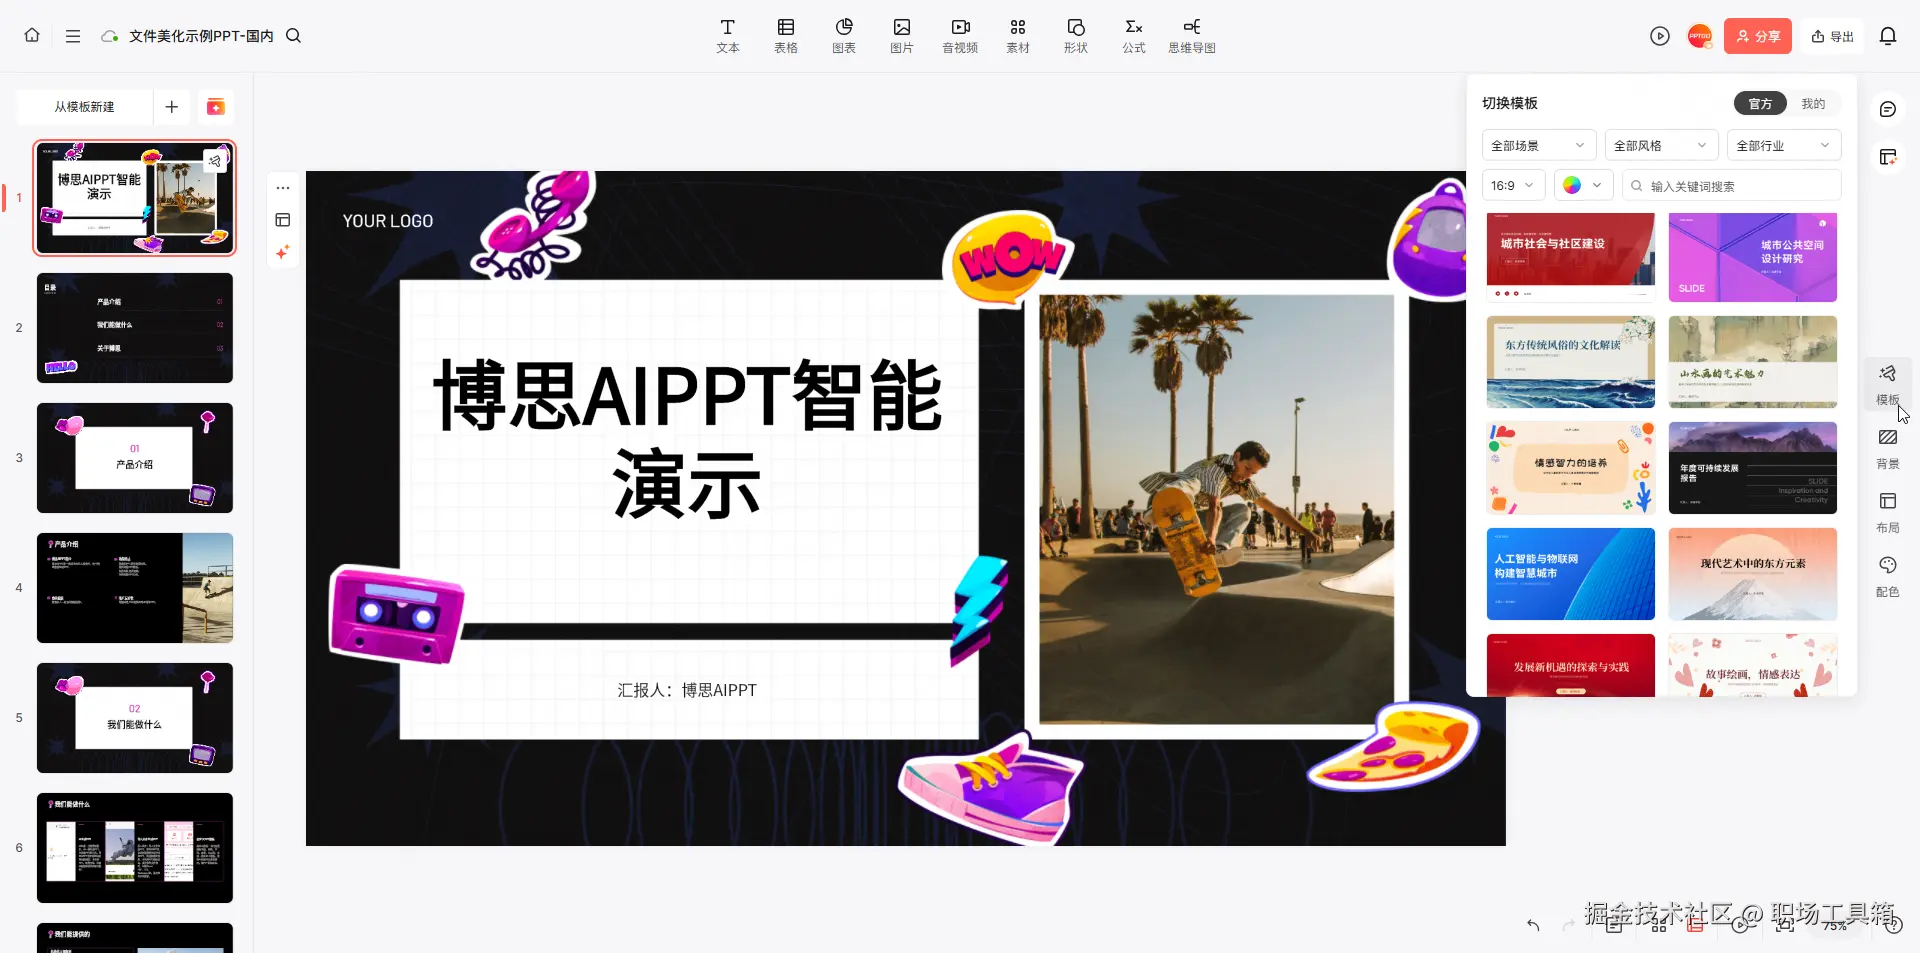Choose the 东方传统风俗的文化解读 template
The image size is (1920, 953).
1571,362
